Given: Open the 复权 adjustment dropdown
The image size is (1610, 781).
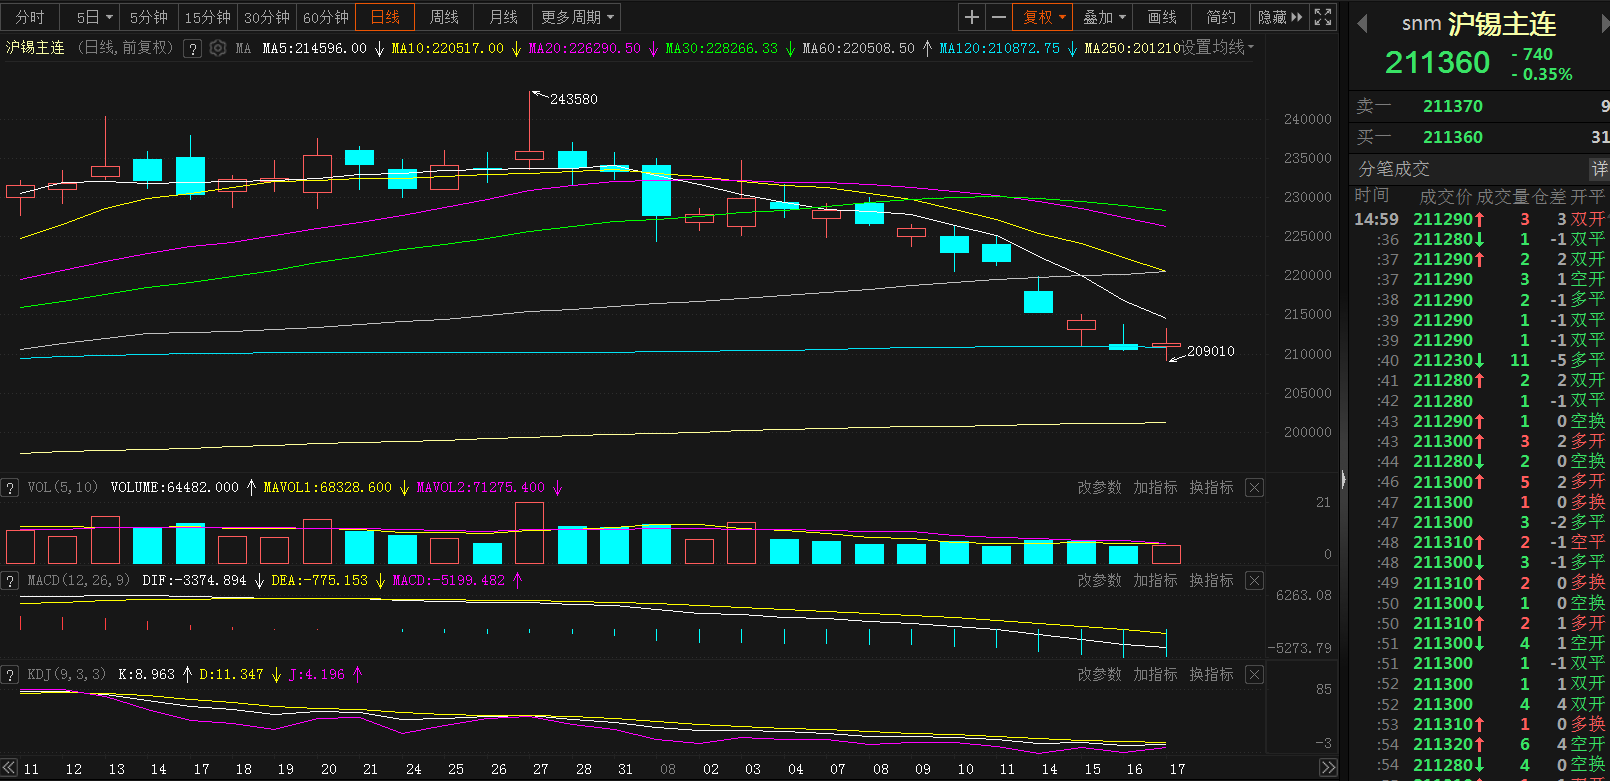Looking at the screenshot, I should 1043,17.
